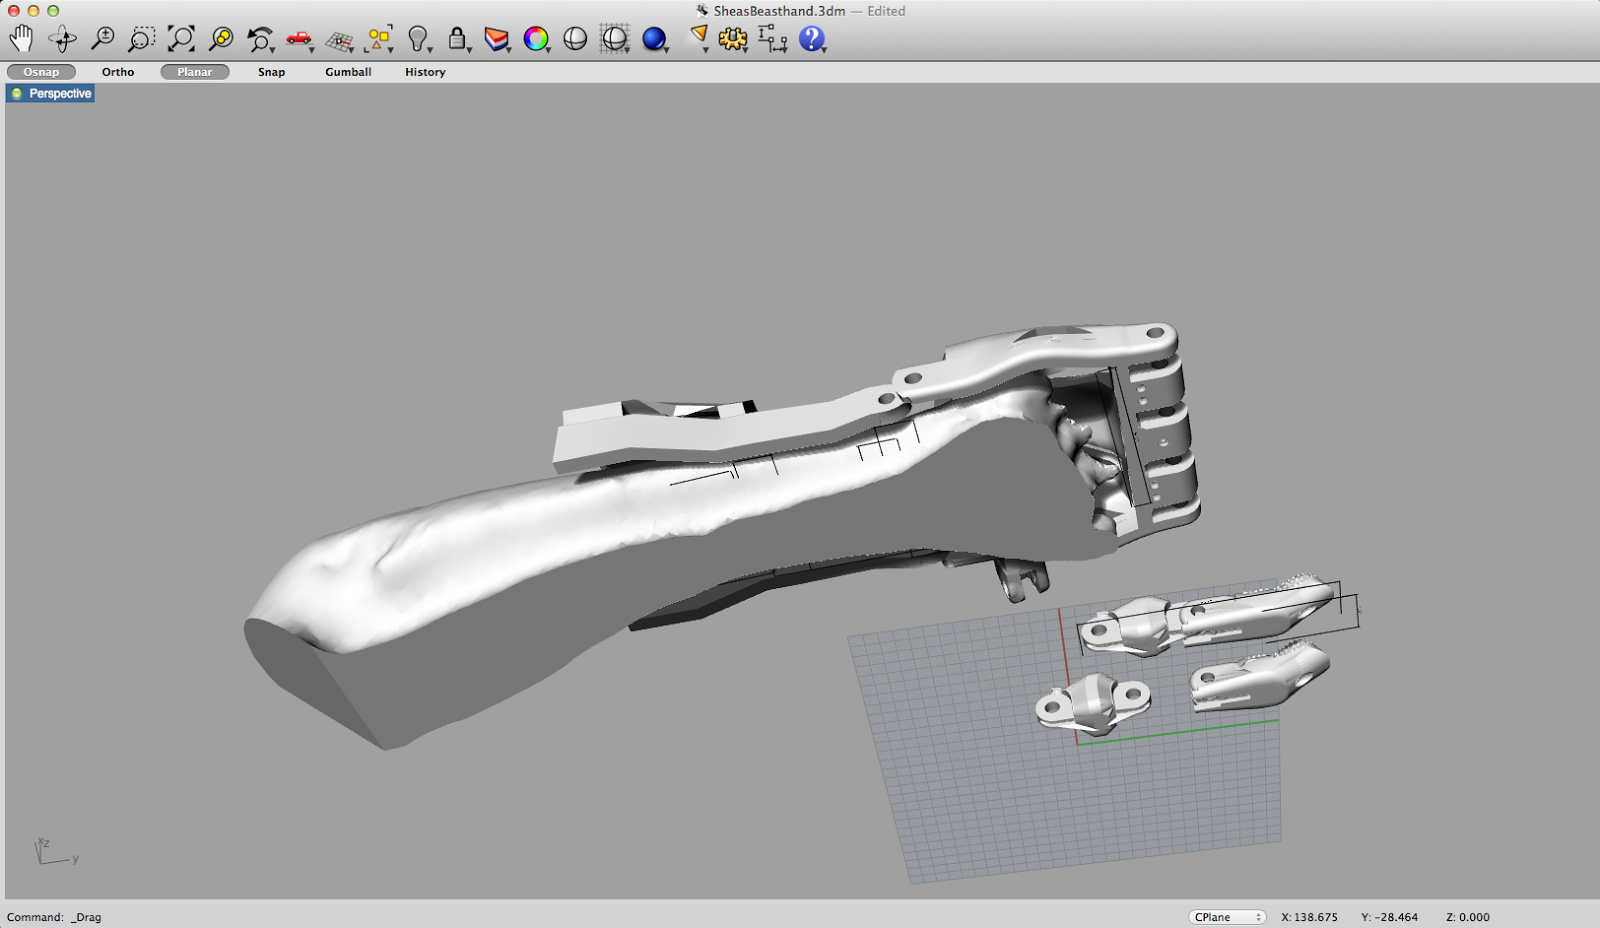Click the Undo view change icon
Image resolution: width=1600 pixels, height=928 pixels.
point(259,38)
